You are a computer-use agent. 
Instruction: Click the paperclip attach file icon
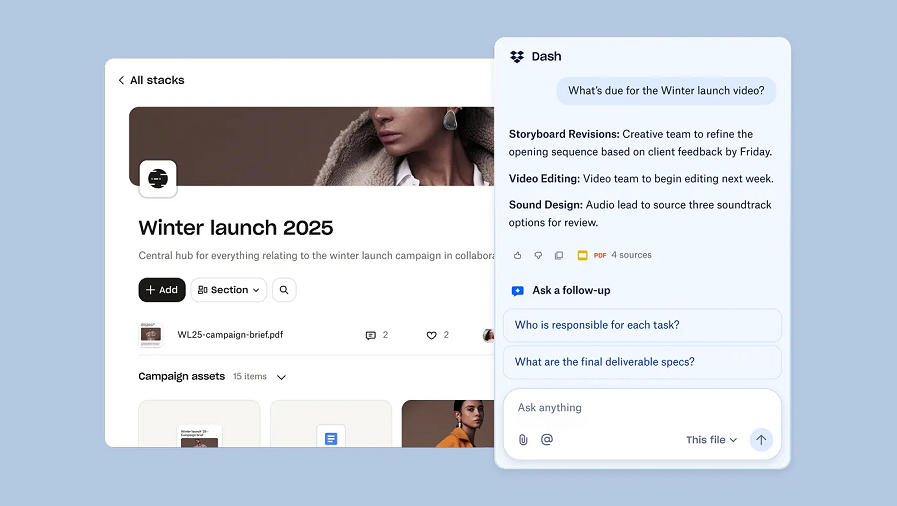click(x=523, y=439)
